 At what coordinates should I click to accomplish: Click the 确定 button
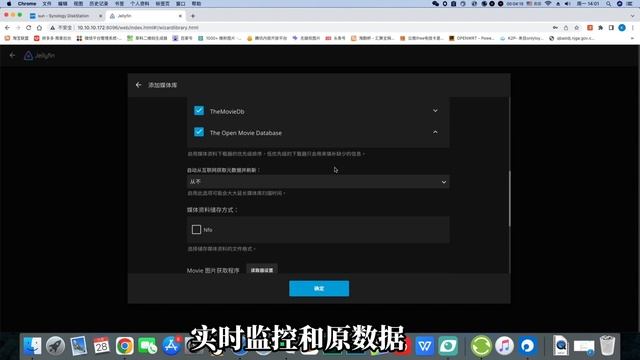(x=319, y=288)
